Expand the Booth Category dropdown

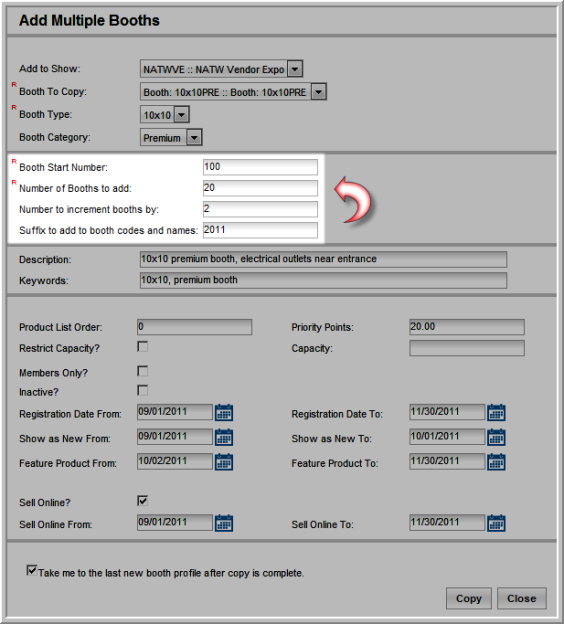[x=194, y=138]
